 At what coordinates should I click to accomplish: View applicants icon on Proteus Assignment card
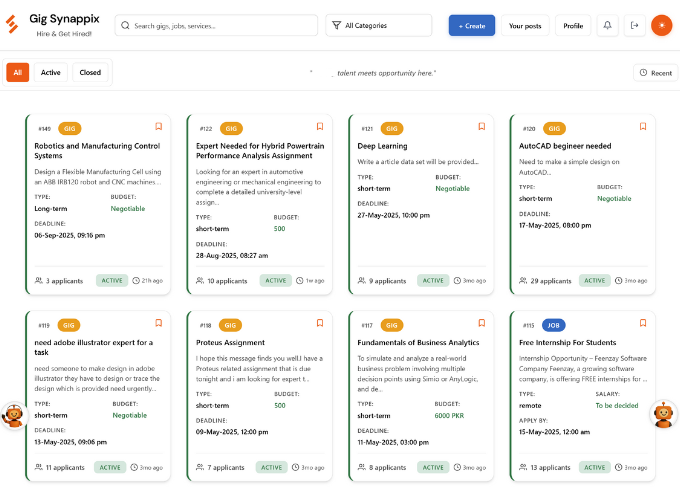pyautogui.click(x=200, y=467)
